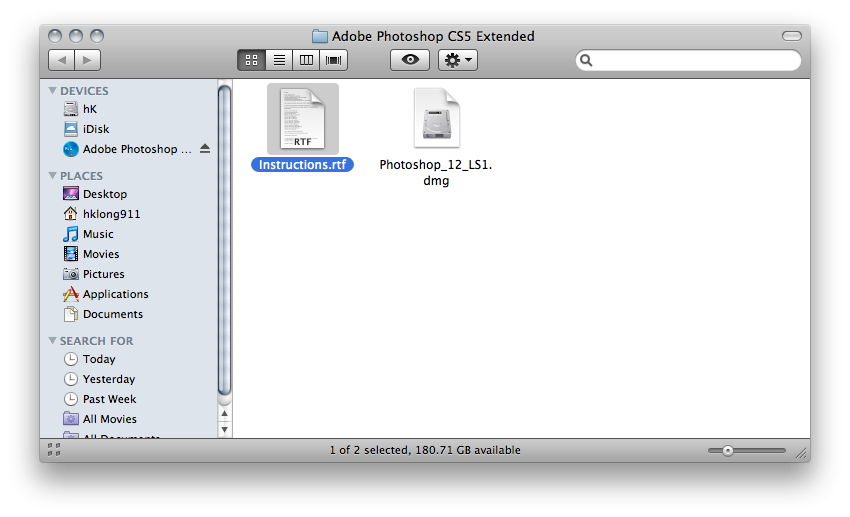
Task: Open the hklong911 home folder icon
Action: pyautogui.click(x=70, y=214)
